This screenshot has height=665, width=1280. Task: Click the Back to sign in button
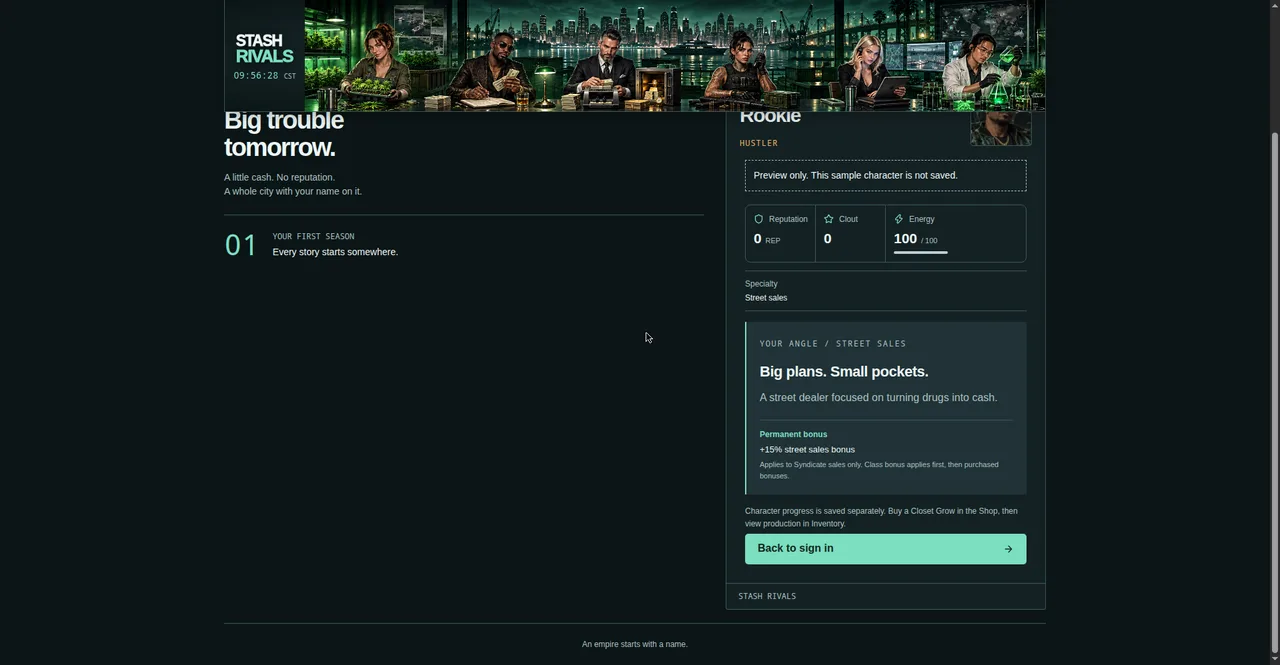pos(885,549)
